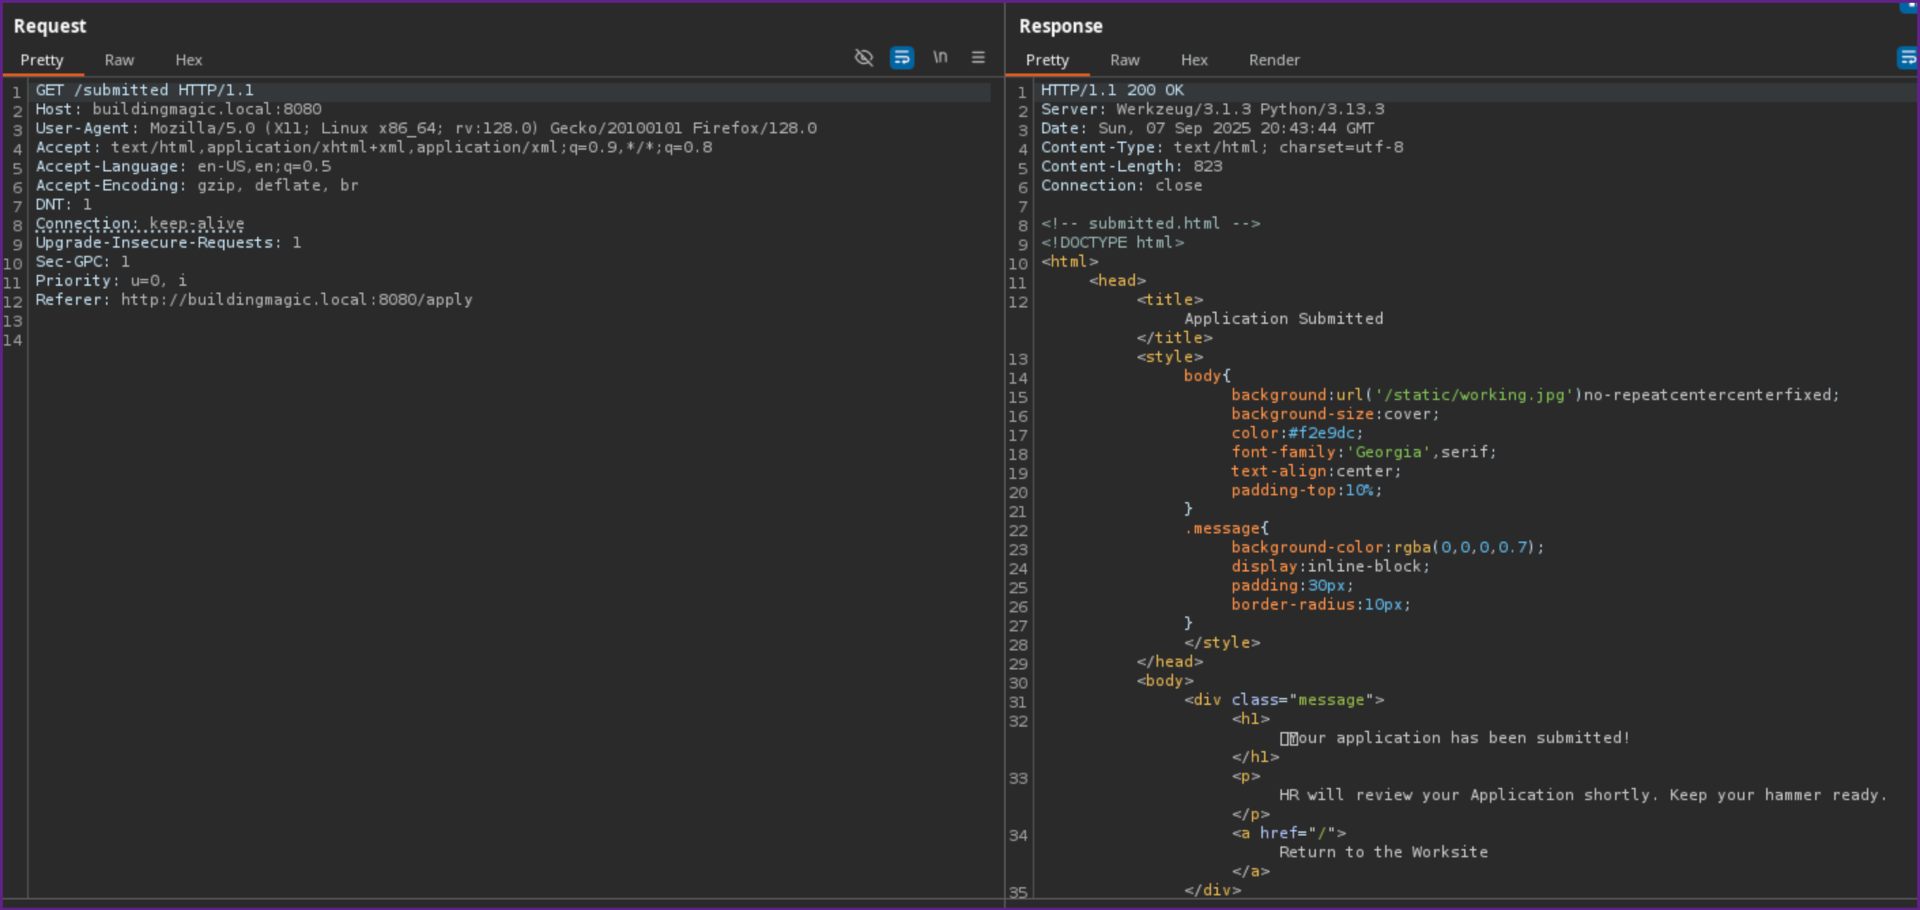Open the Request hamburger options menu
Screen dimensions: 1920x910
tap(978, 58)
